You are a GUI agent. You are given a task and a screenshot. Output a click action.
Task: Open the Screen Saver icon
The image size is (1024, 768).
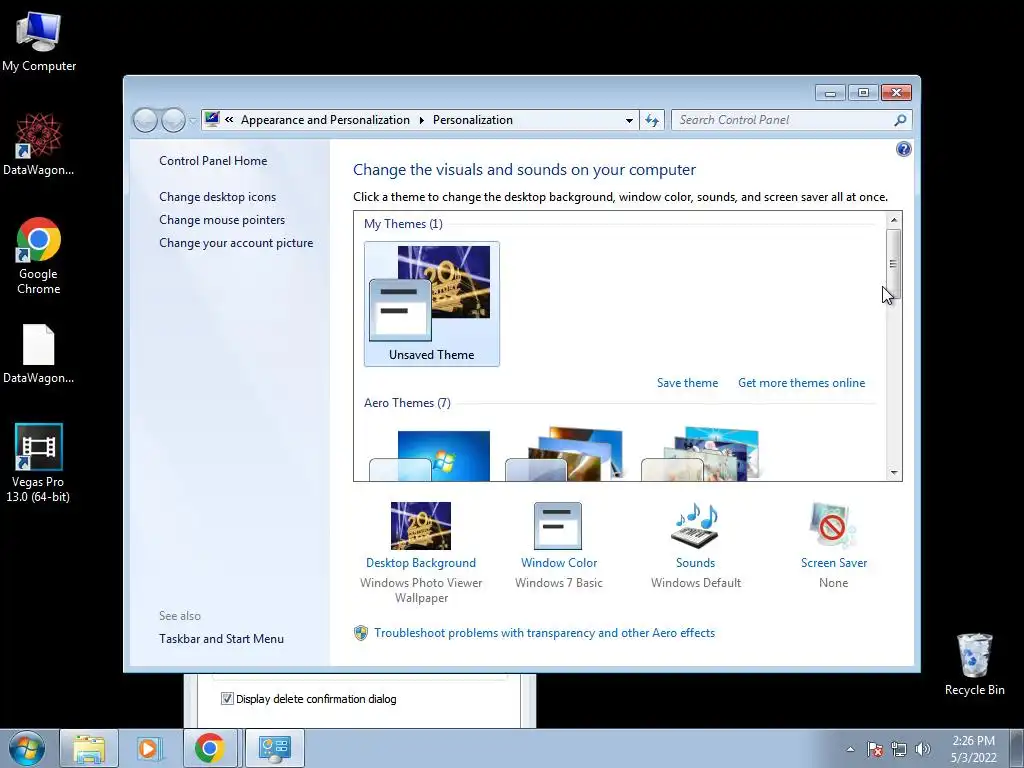coord(833,526)
